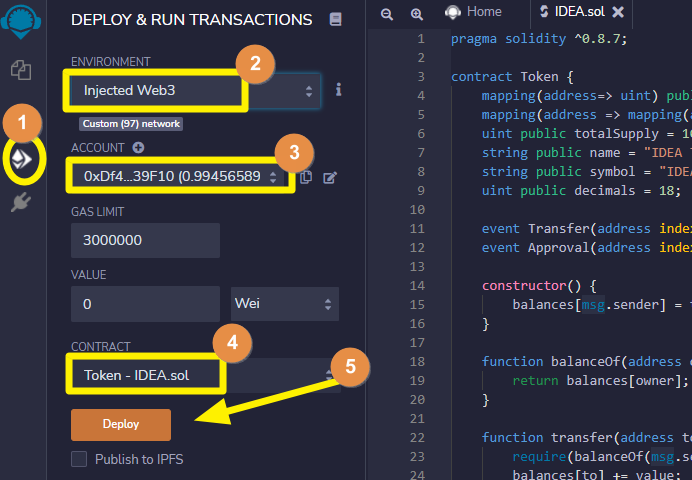This screenshot has height=480, width=692.
Task: Click the pragma solidity line of code
Action: 539,39
